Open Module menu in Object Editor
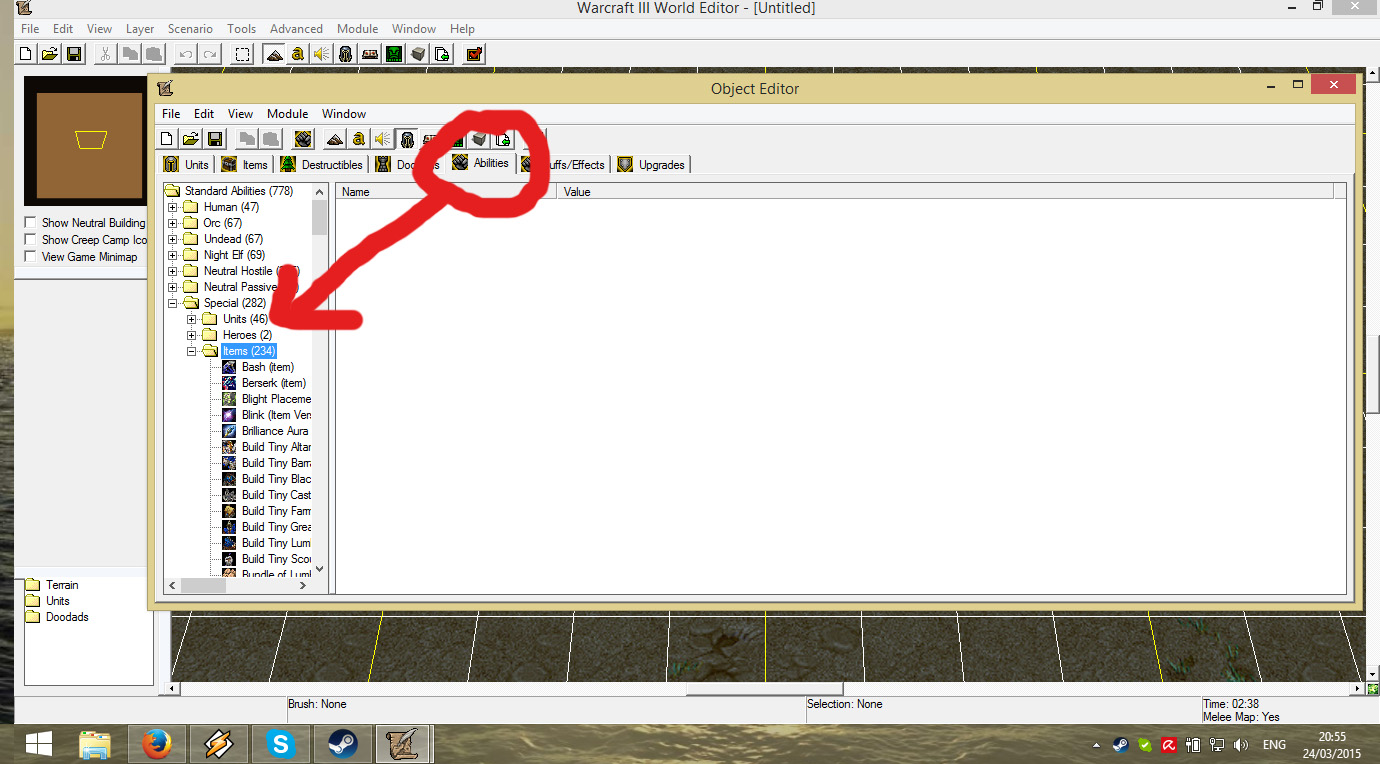Screen dimensions: 1380x764 click(287, 114)
